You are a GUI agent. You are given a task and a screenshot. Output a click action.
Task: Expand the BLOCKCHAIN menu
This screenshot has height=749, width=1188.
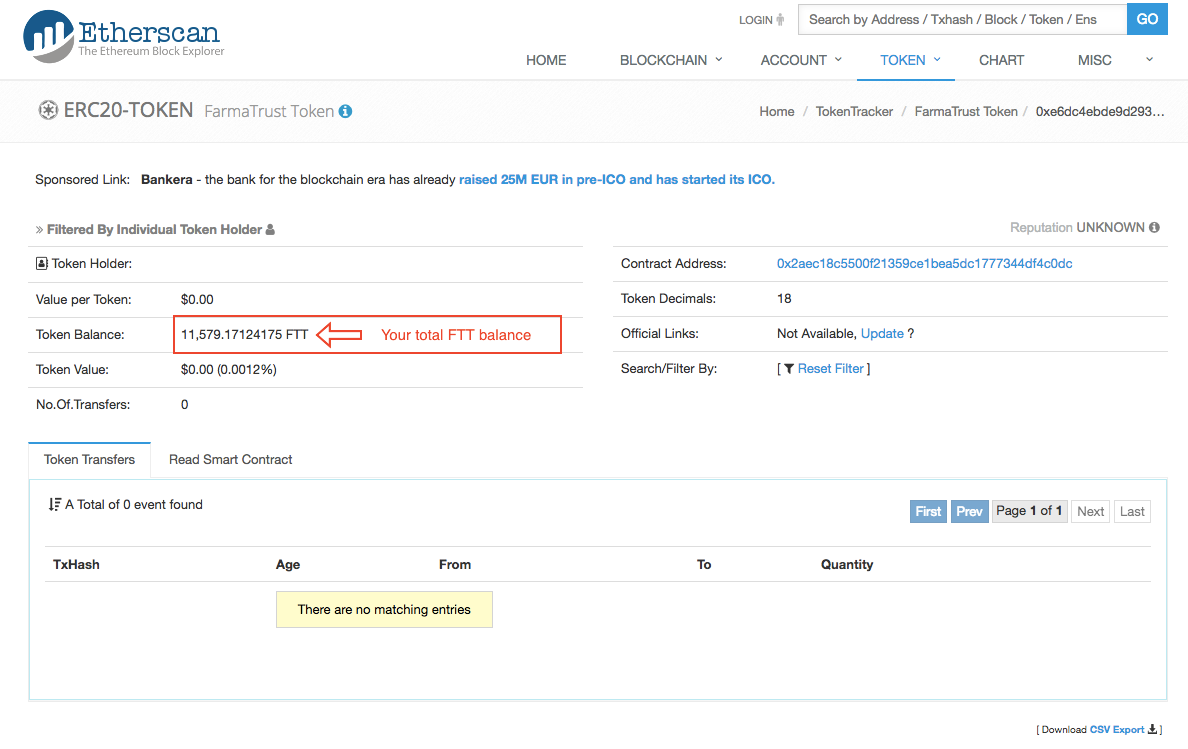pos(671,60)
